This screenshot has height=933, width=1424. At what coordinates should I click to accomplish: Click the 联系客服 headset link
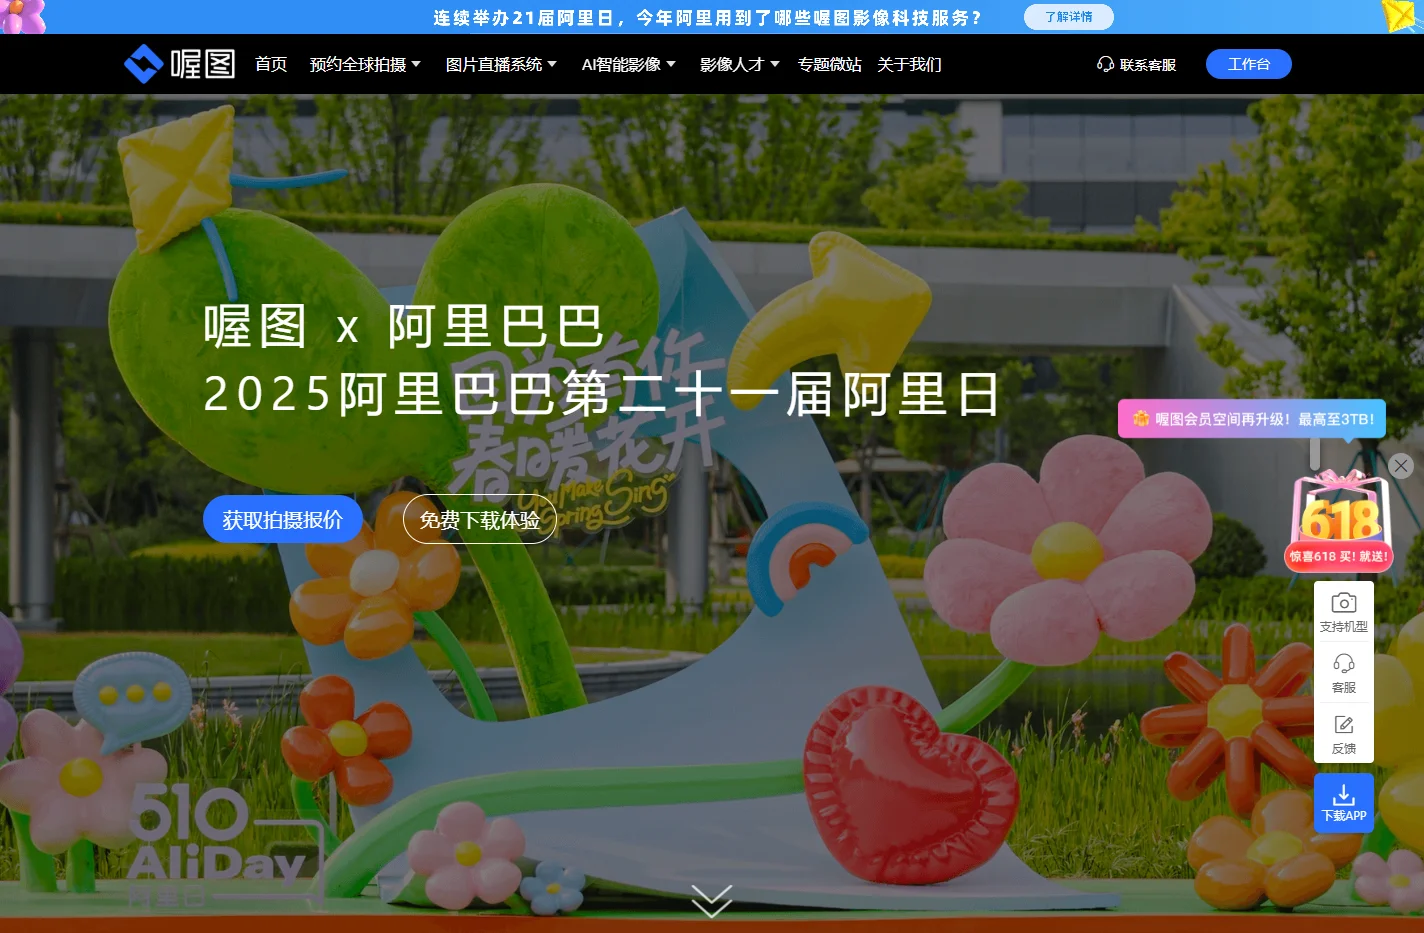click(x=1136, y=64)
